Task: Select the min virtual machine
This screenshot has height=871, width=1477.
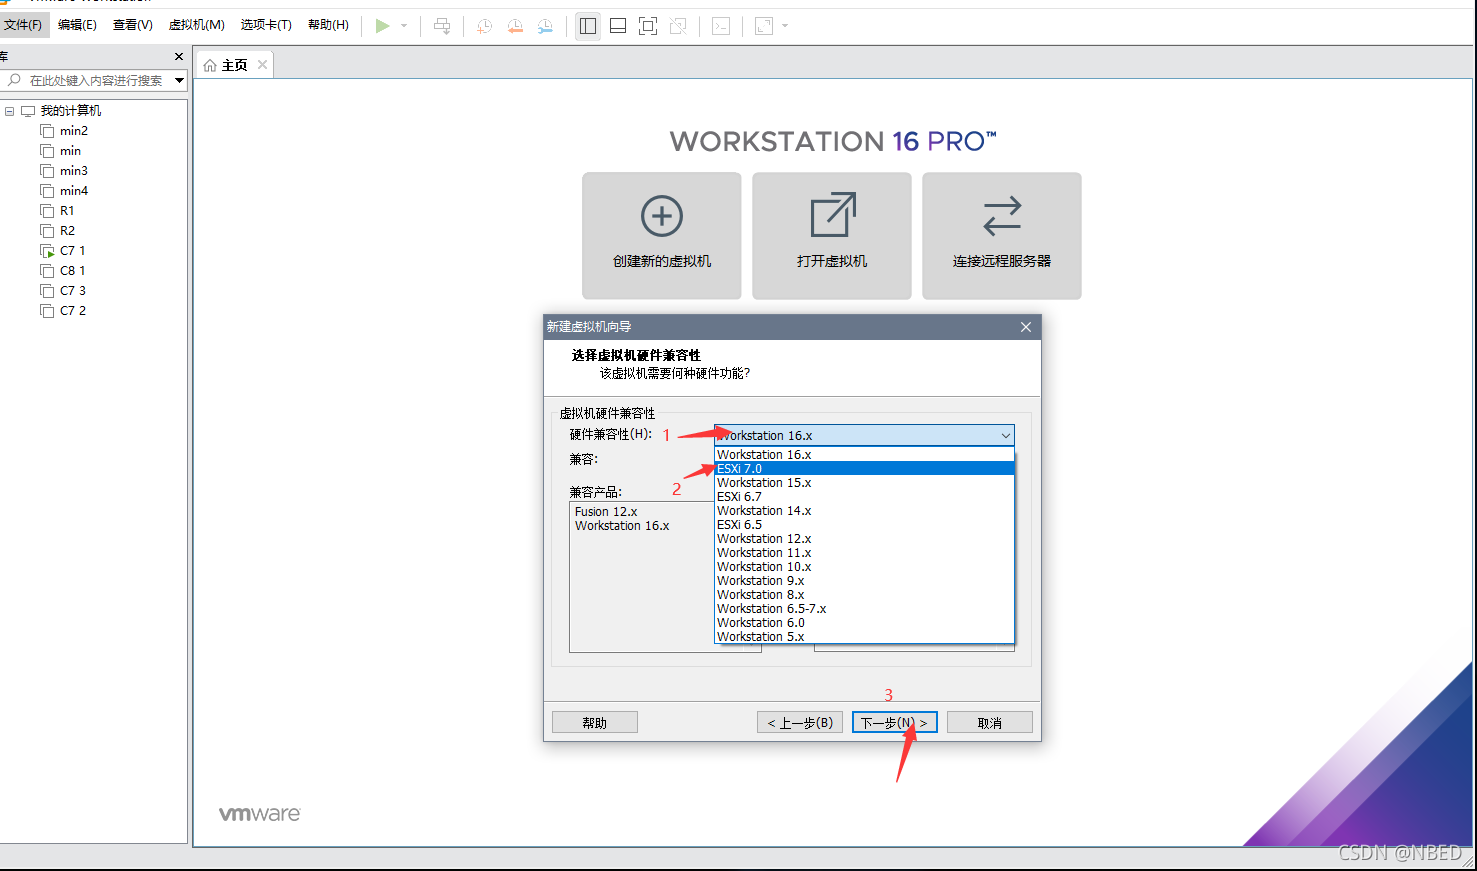Action: pos(70,151)
